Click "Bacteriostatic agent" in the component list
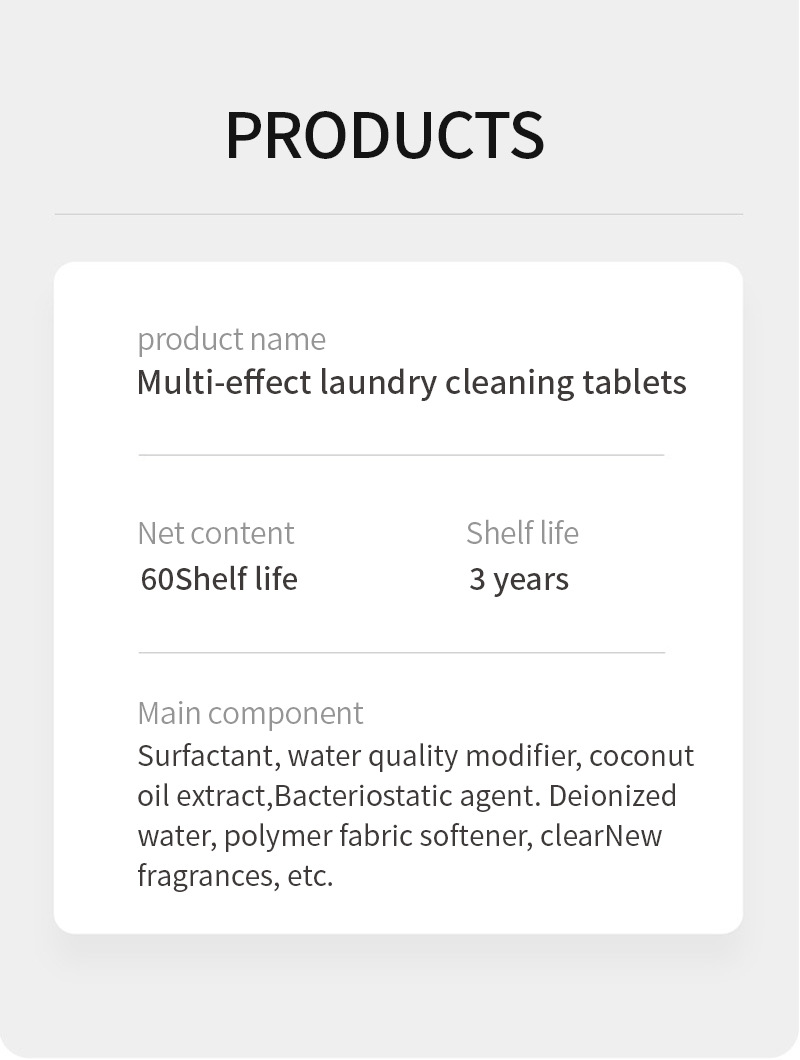 [404, 796]
